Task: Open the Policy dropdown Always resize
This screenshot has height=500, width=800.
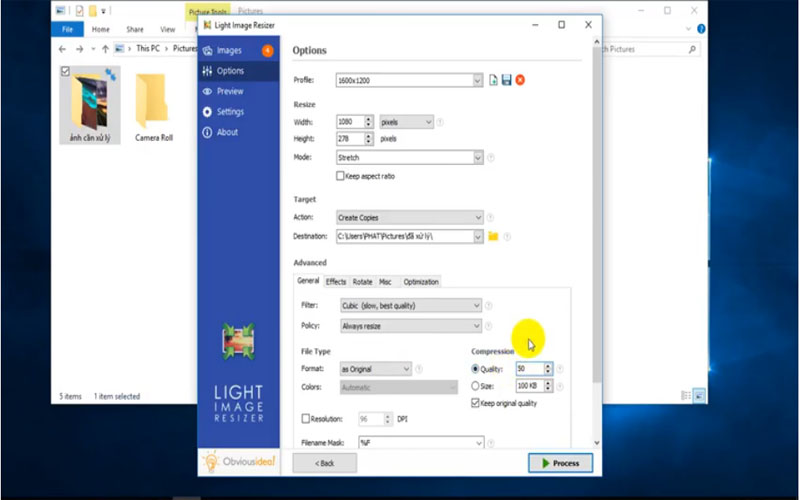Action: tap(411, 326)
